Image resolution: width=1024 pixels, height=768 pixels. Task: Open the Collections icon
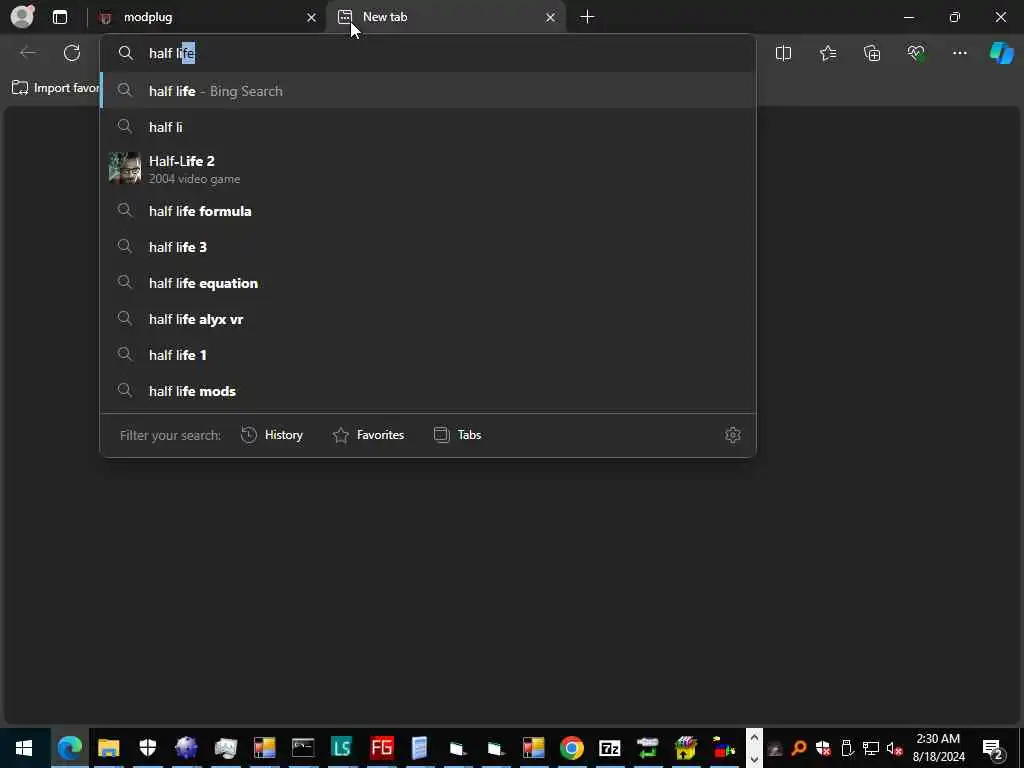click(x=872, y=54)
